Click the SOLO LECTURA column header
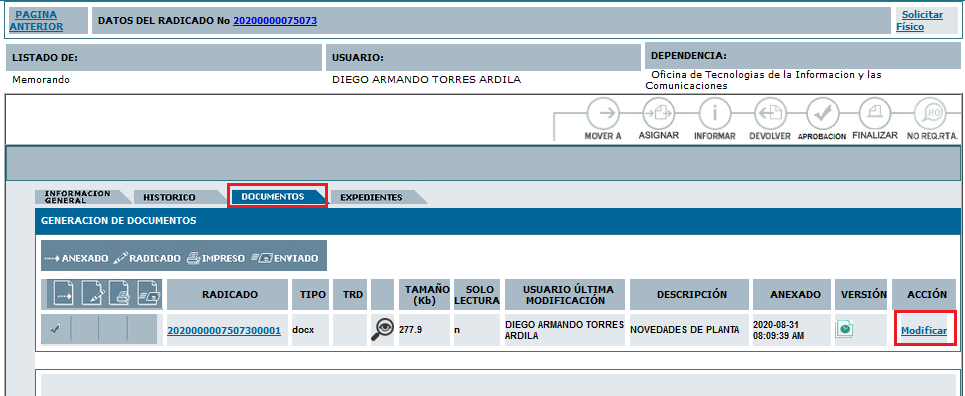Image resolution: width=965 pixels, height=396 pixels. [478, 294]
